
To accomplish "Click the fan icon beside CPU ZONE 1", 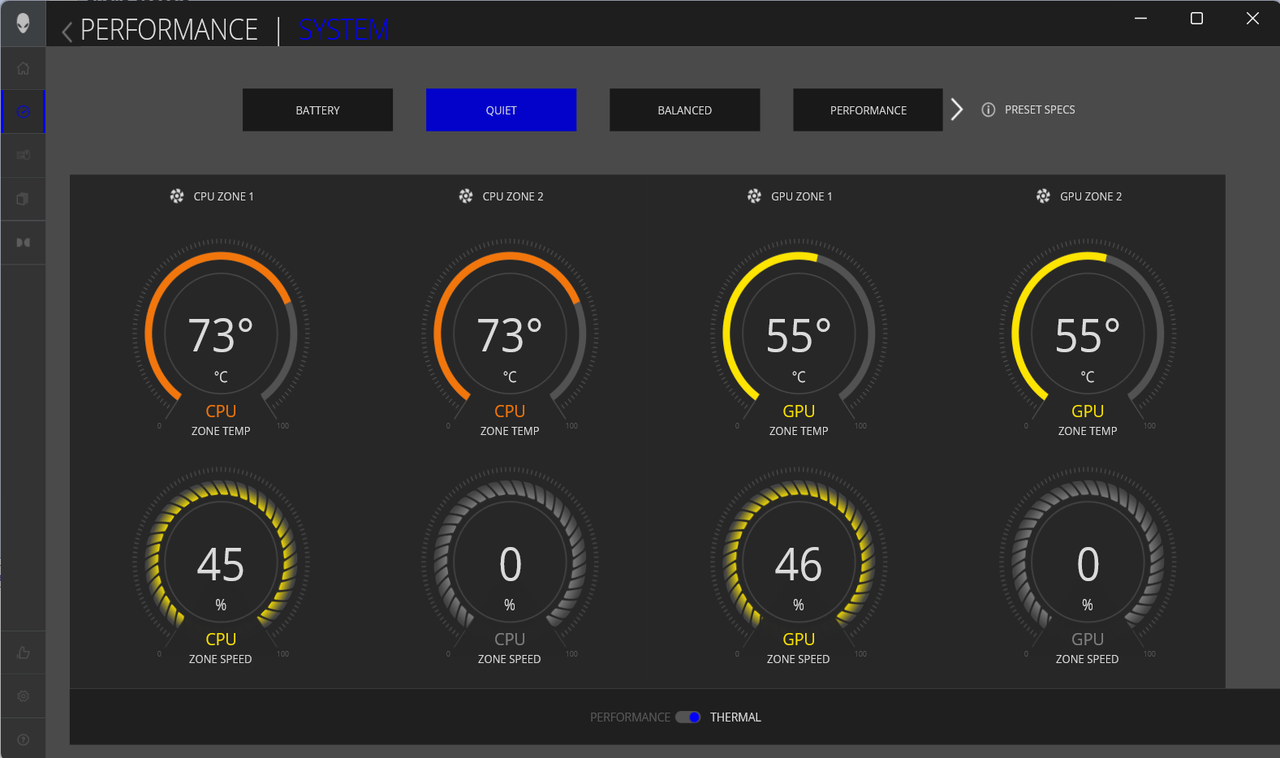I will [x=177, y=196].
